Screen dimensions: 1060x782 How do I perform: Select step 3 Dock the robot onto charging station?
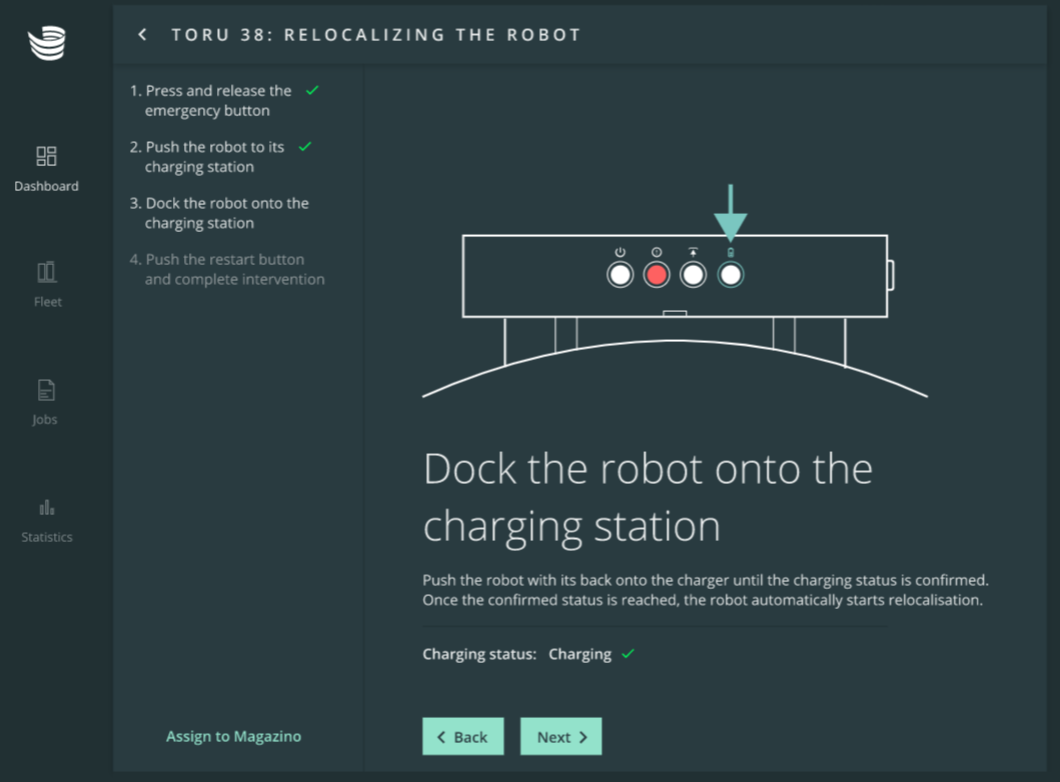(x=226, y=213)
